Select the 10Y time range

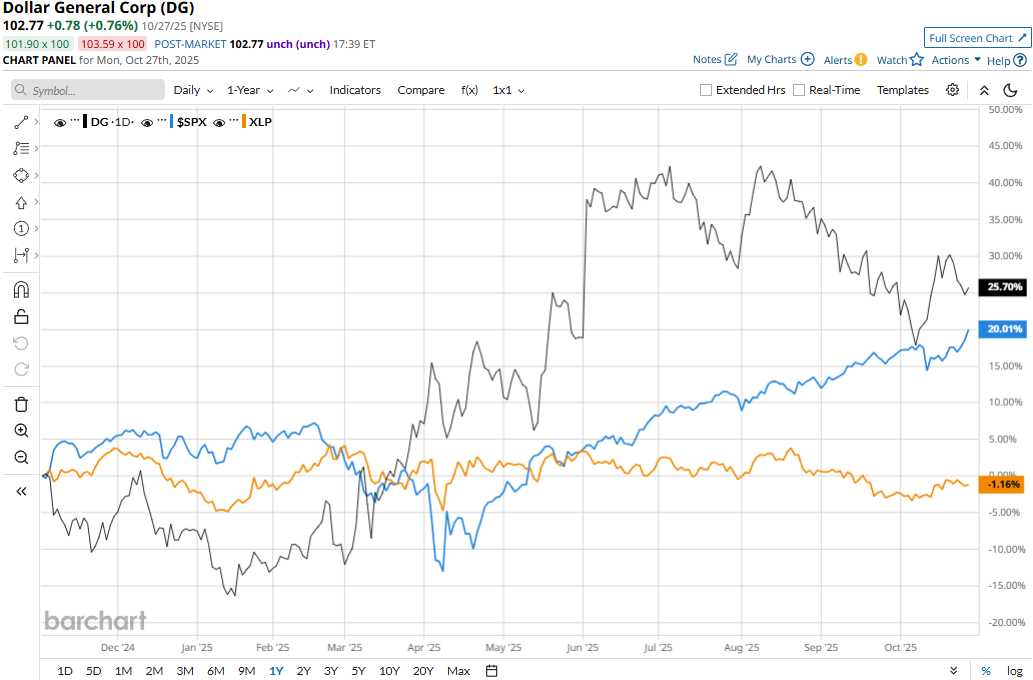coord(389,671)
